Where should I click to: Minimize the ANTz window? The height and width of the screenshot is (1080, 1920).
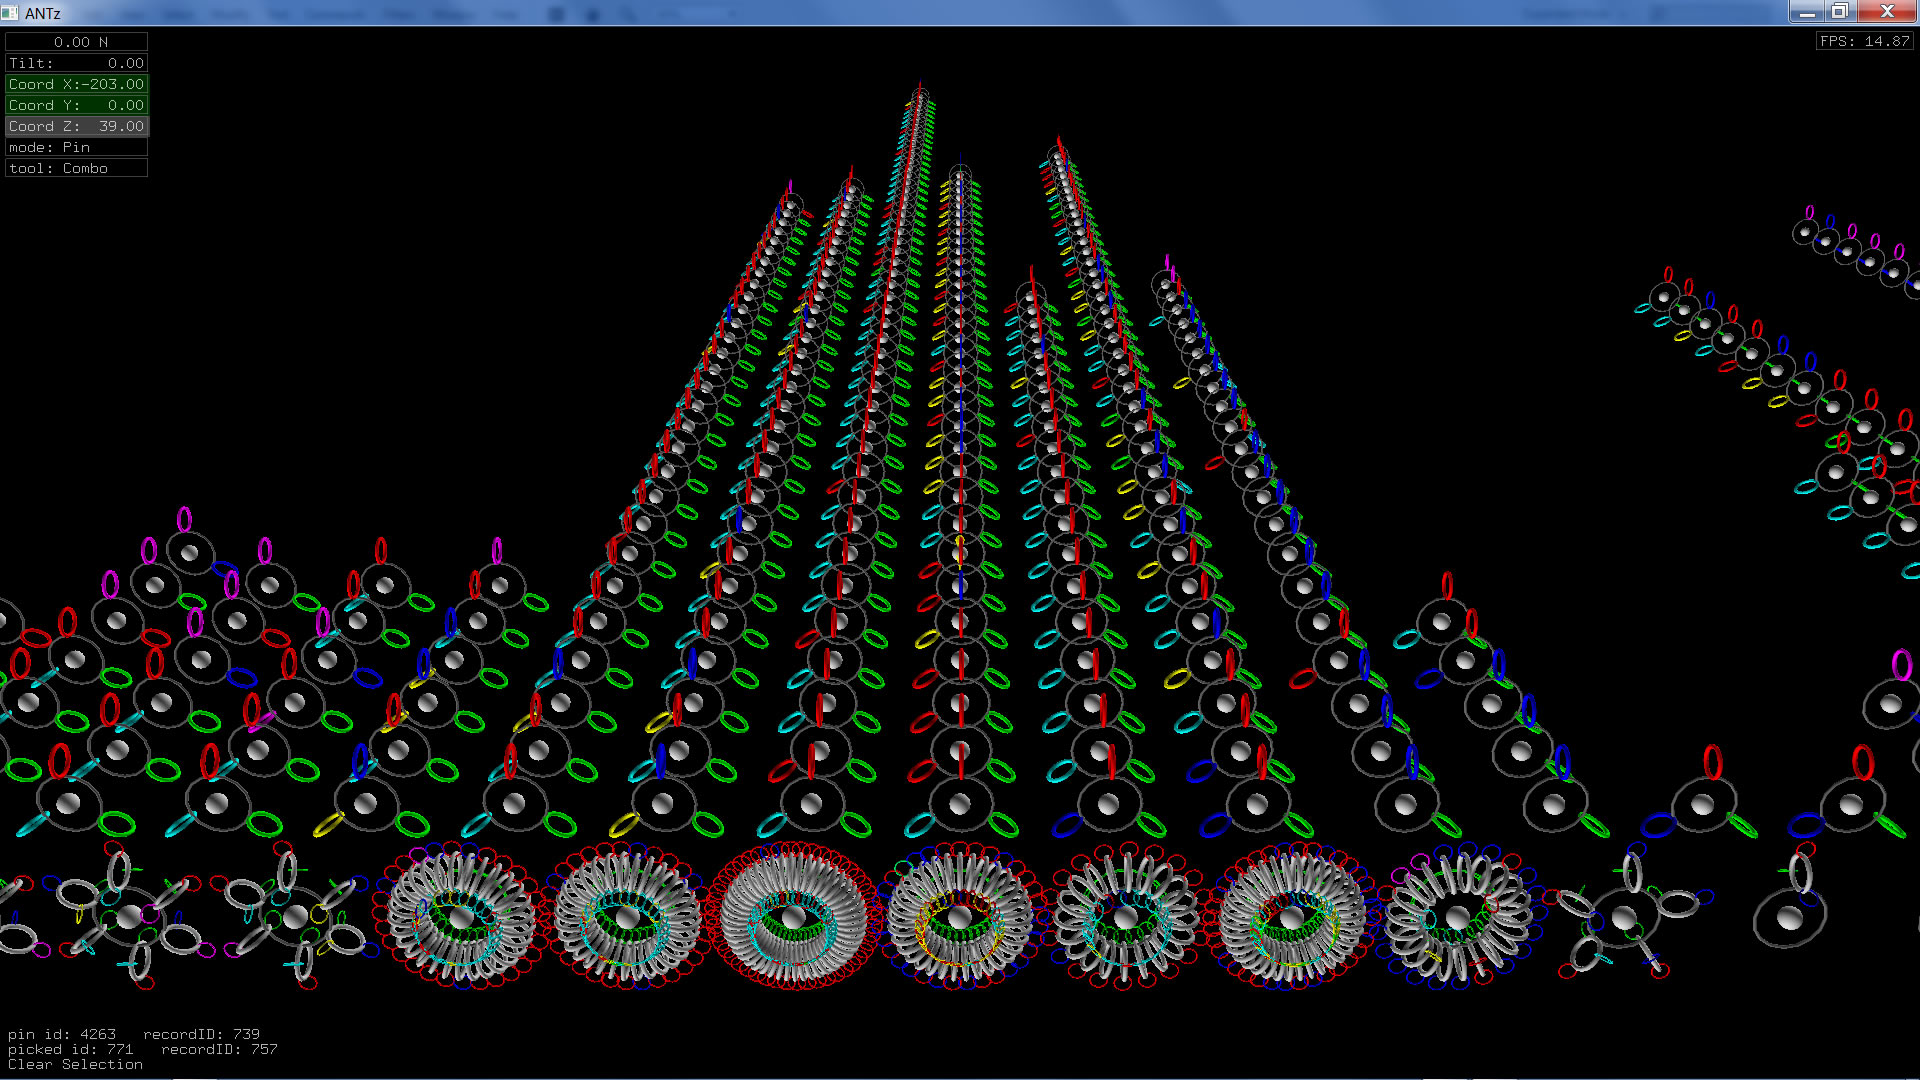click(x=1806, y=12)
